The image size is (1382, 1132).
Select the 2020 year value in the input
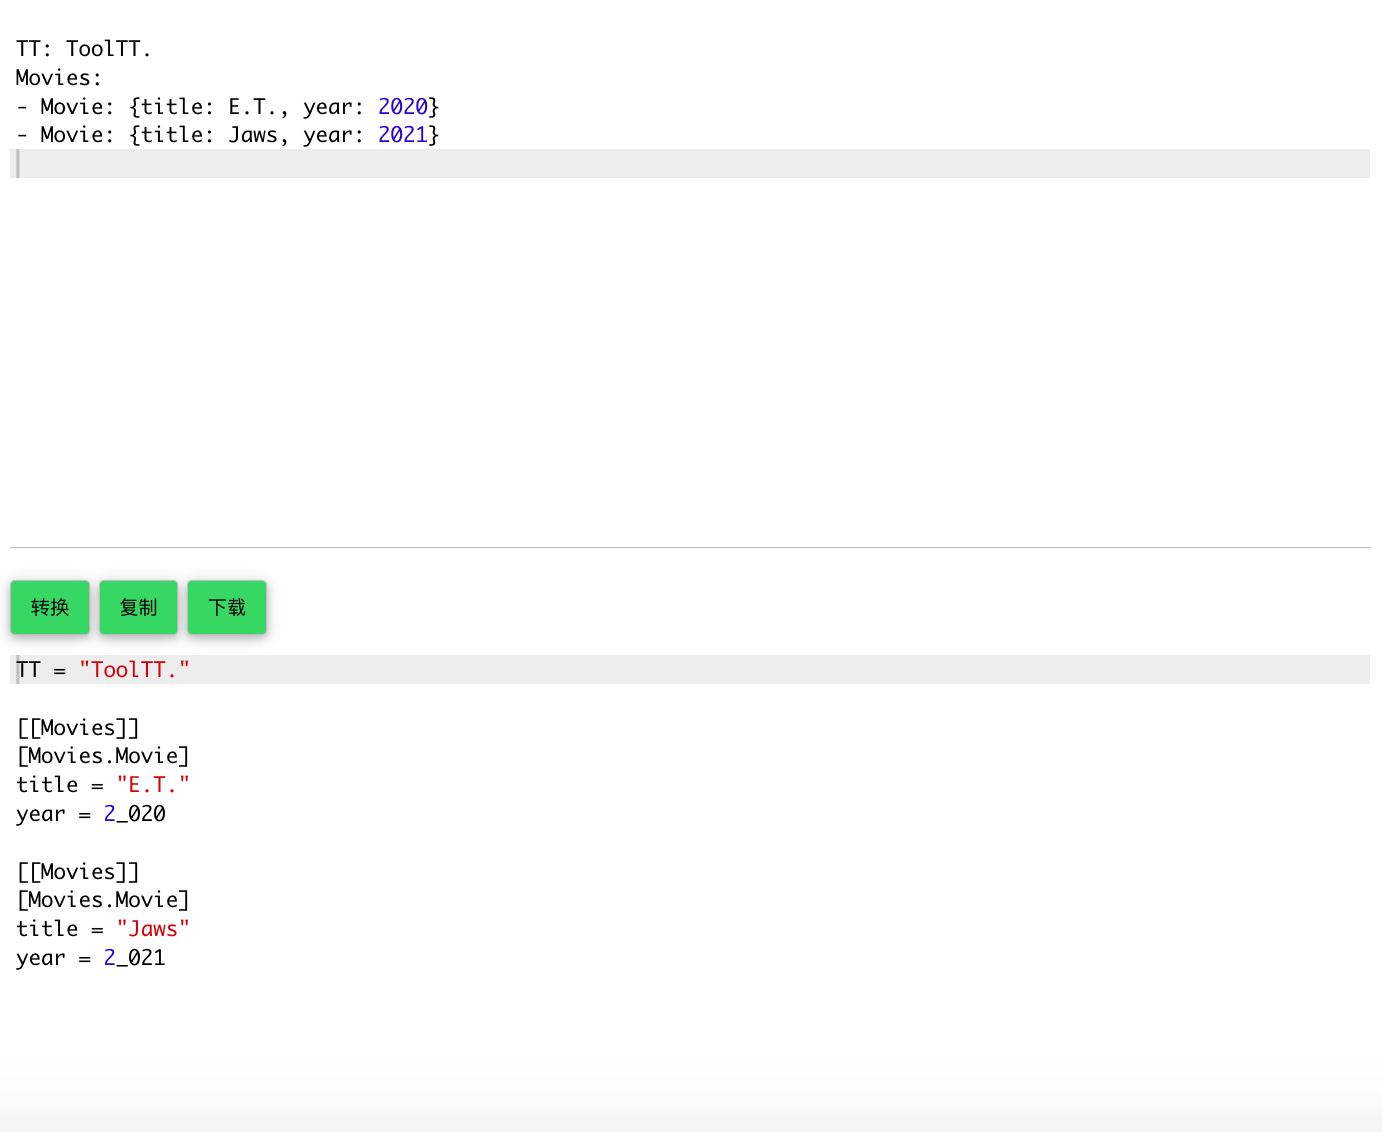click(x=403, y=106)
